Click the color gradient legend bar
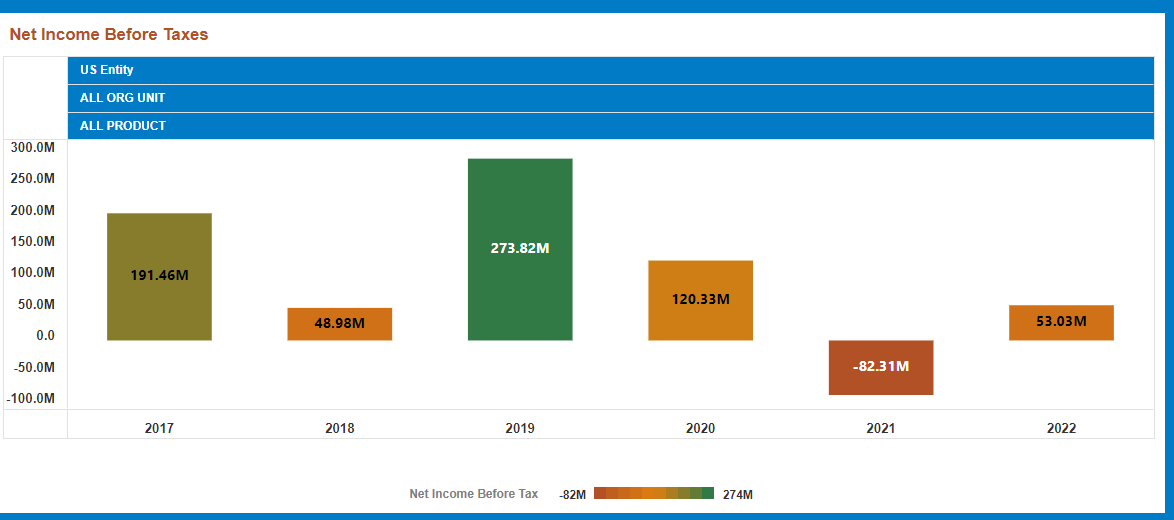Screen dimensions: 1174x520 click(654, 493)
